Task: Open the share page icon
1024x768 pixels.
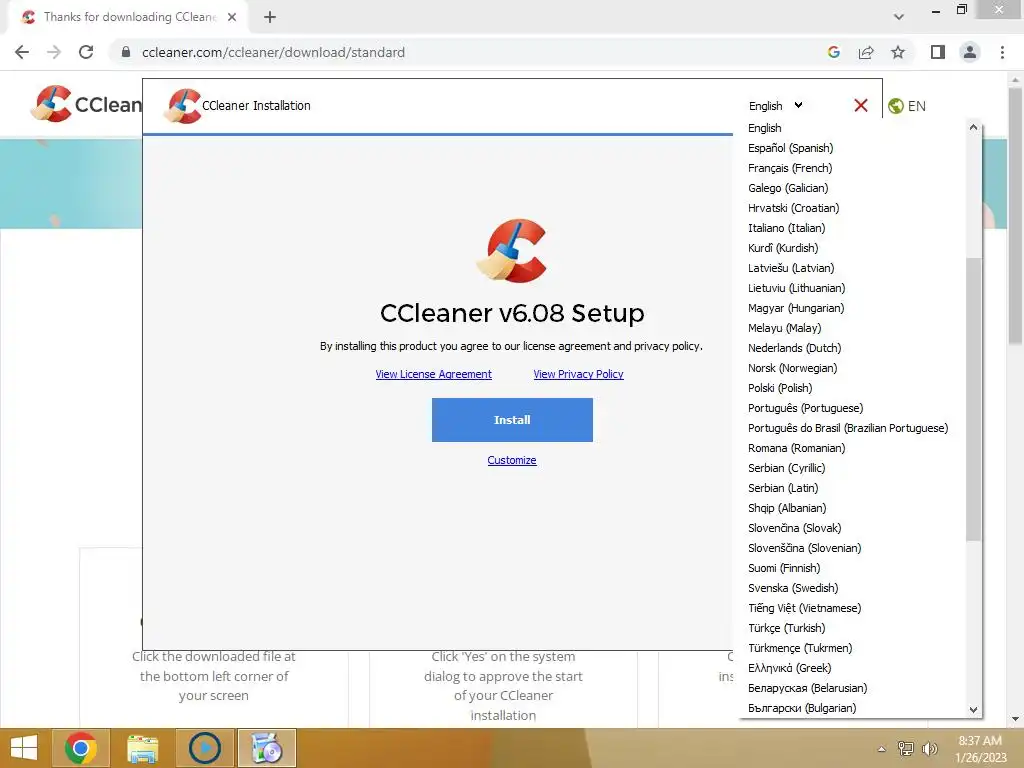Action: (x=866, y=52)
